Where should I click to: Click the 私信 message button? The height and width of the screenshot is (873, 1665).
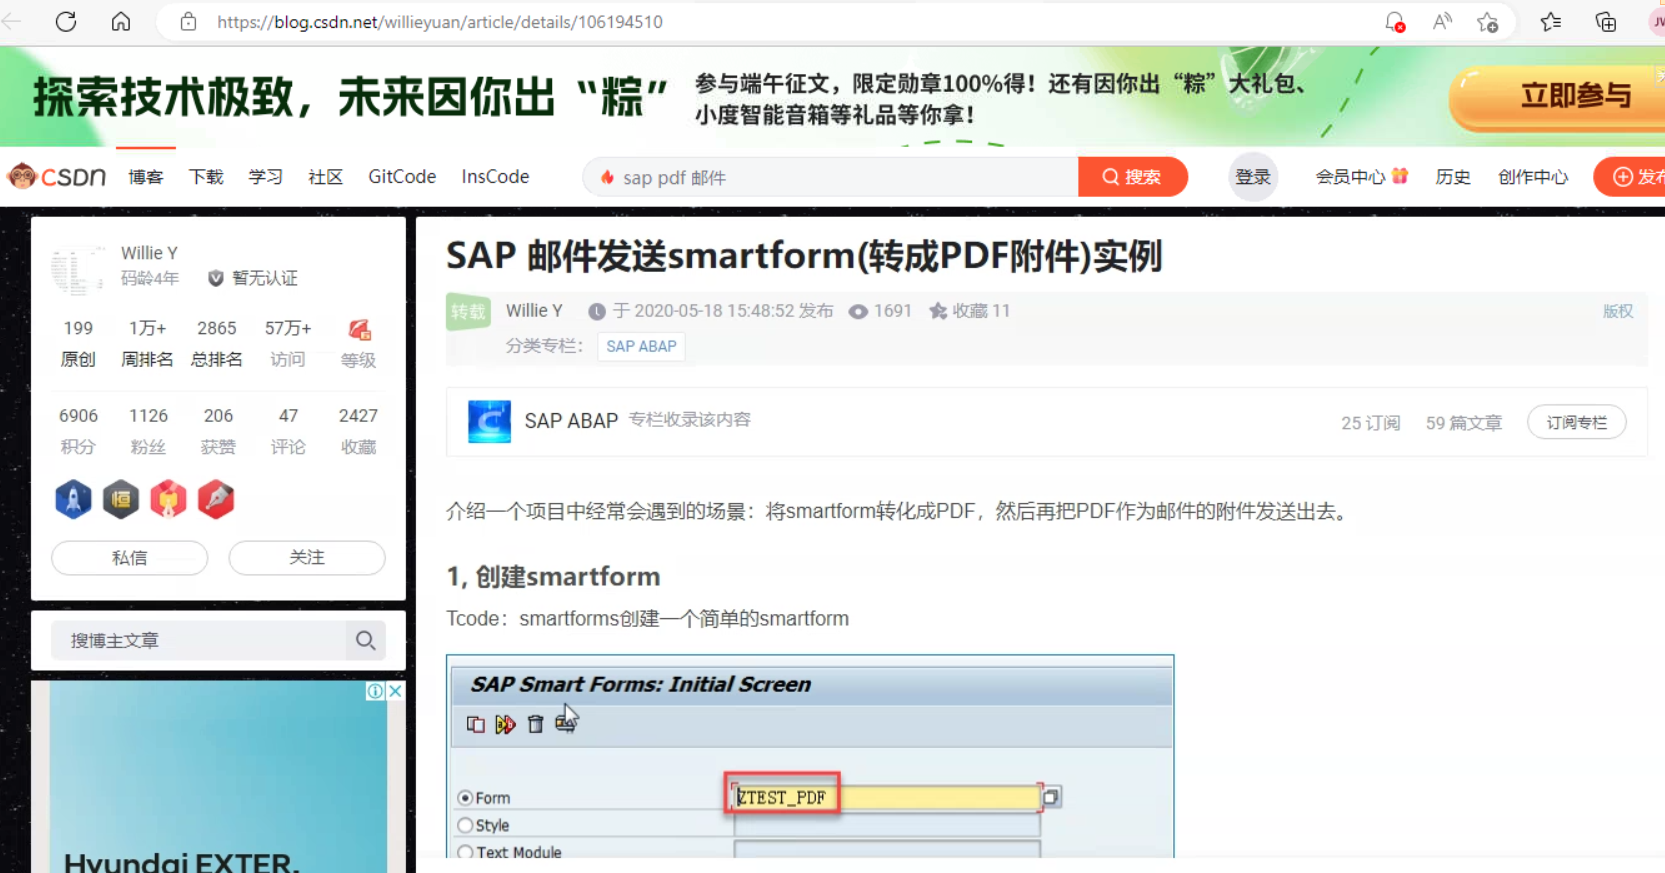pos(130,558)
